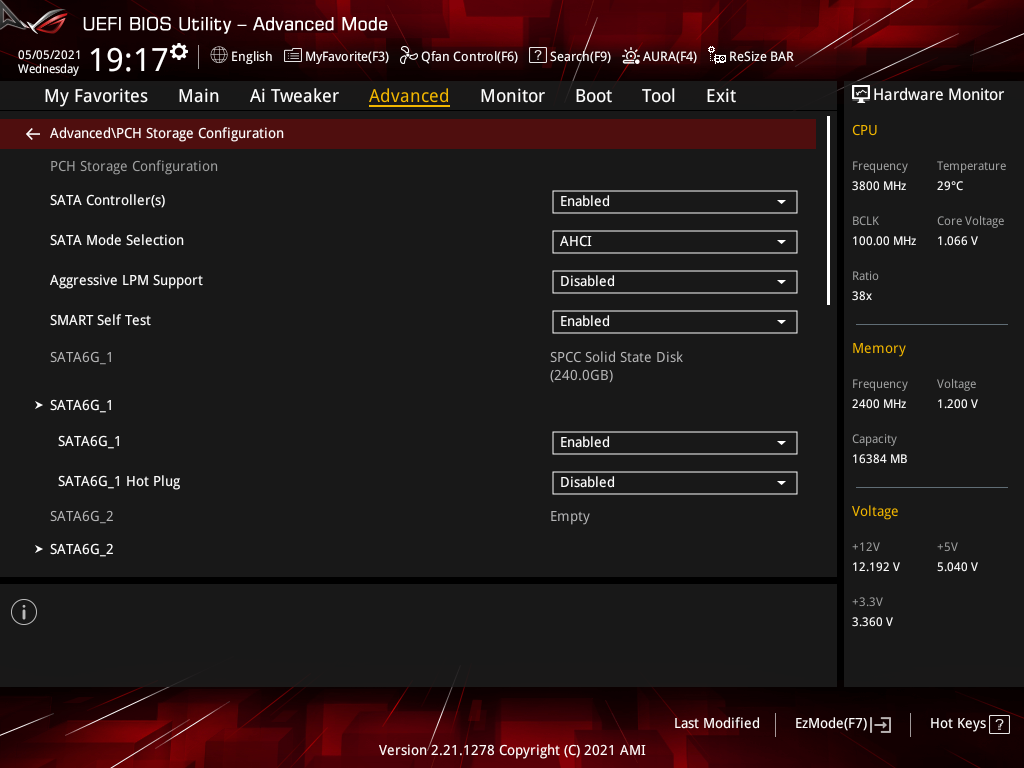This screenshot has height=768, width=1024.
Task: Click the back arrow in breadcrumb
Action: (33, 134)
